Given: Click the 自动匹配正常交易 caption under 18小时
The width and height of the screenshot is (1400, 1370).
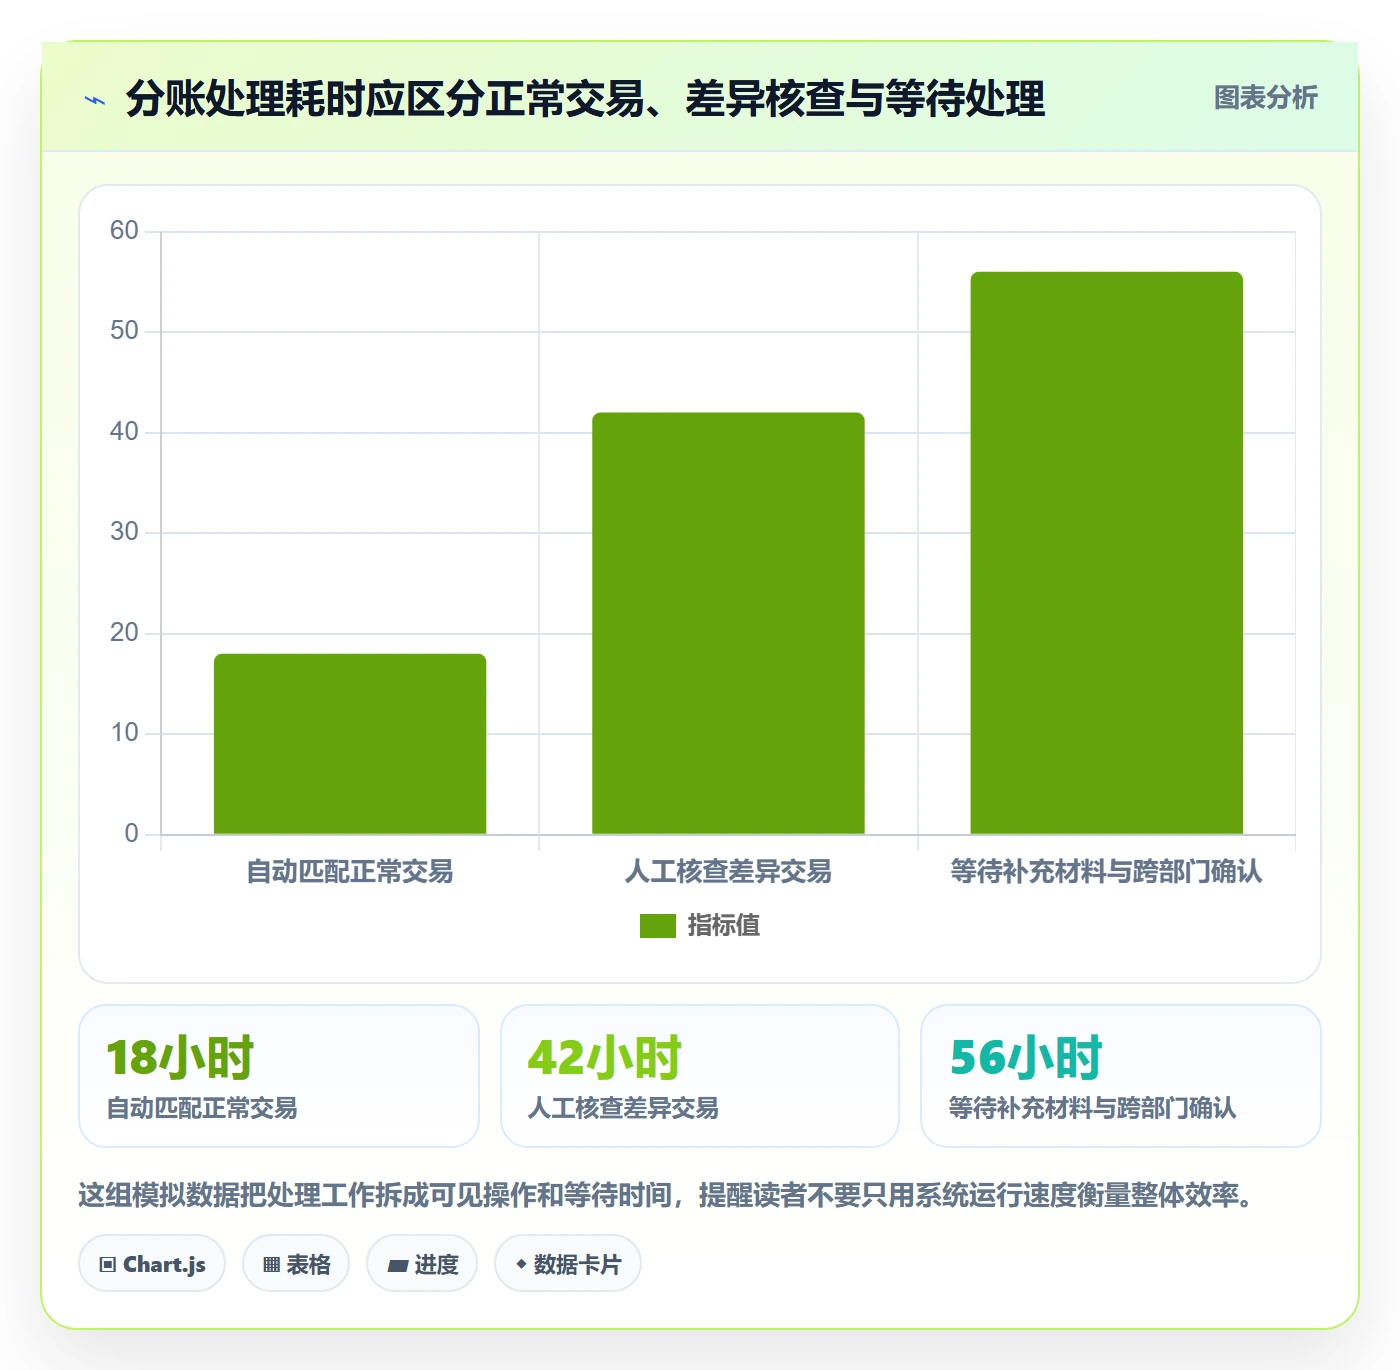Looking at the screenshot, I should 202,1108.
